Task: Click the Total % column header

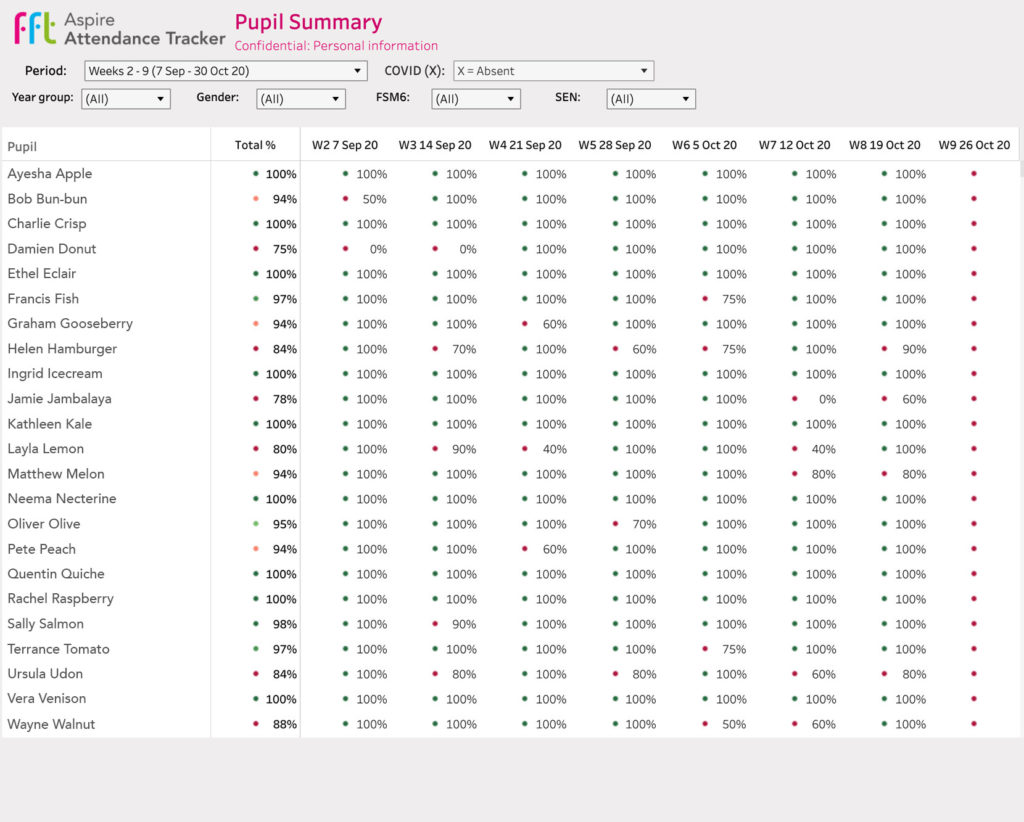Action: [x=255, y=145]
